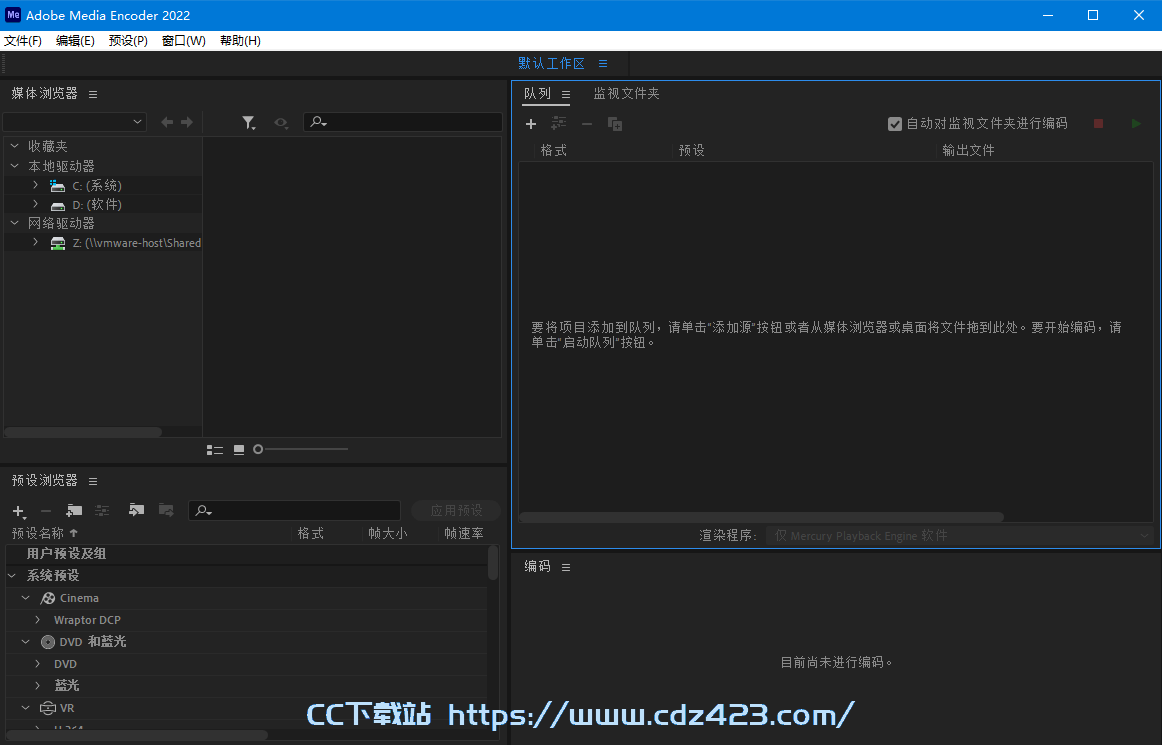1162x745 pixels.
Task: Expand the 蓝光 Blu-ray preset subgroup
Action: 38,686
